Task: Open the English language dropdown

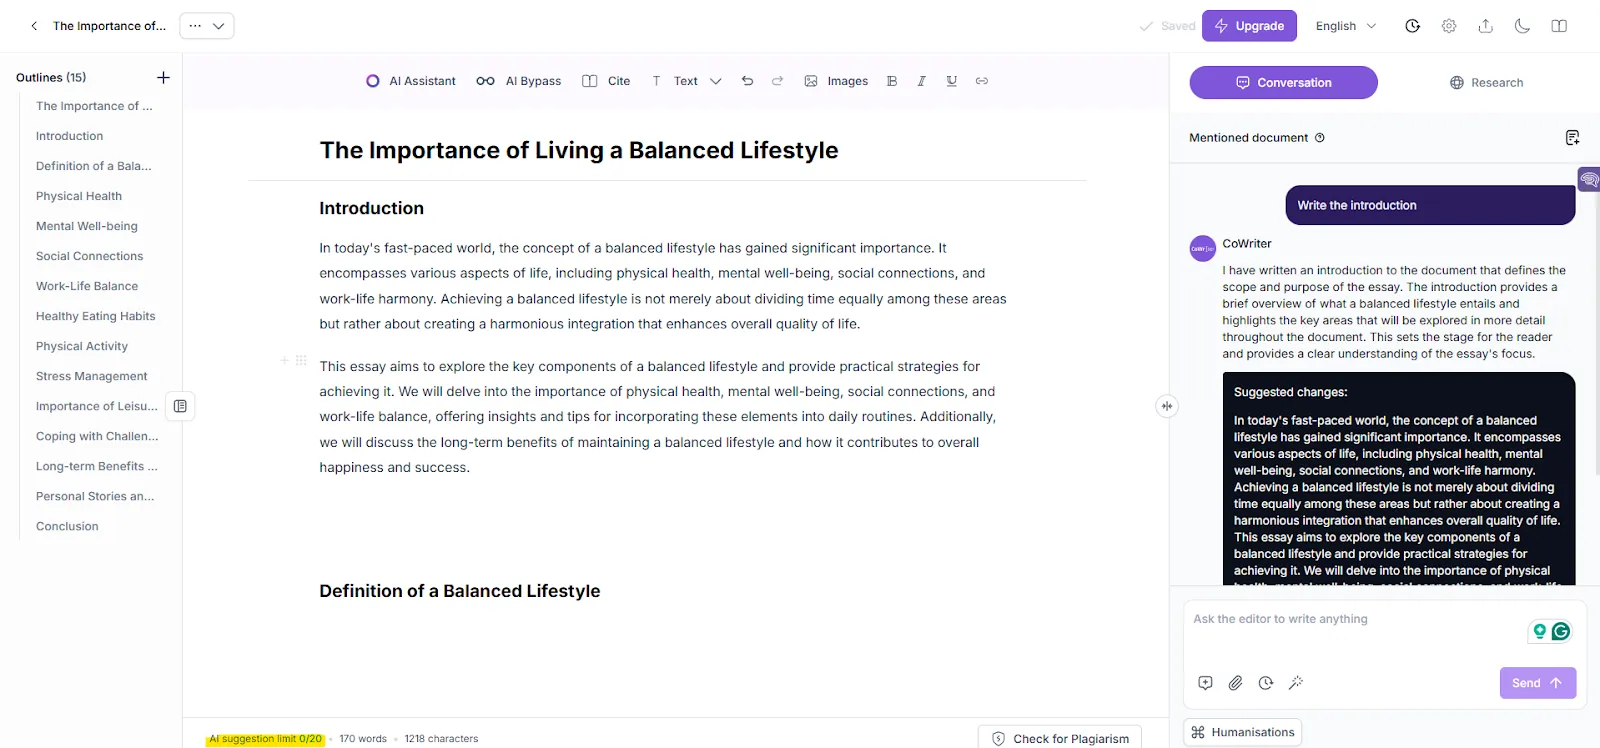Action: click(x=1346, y=26)
